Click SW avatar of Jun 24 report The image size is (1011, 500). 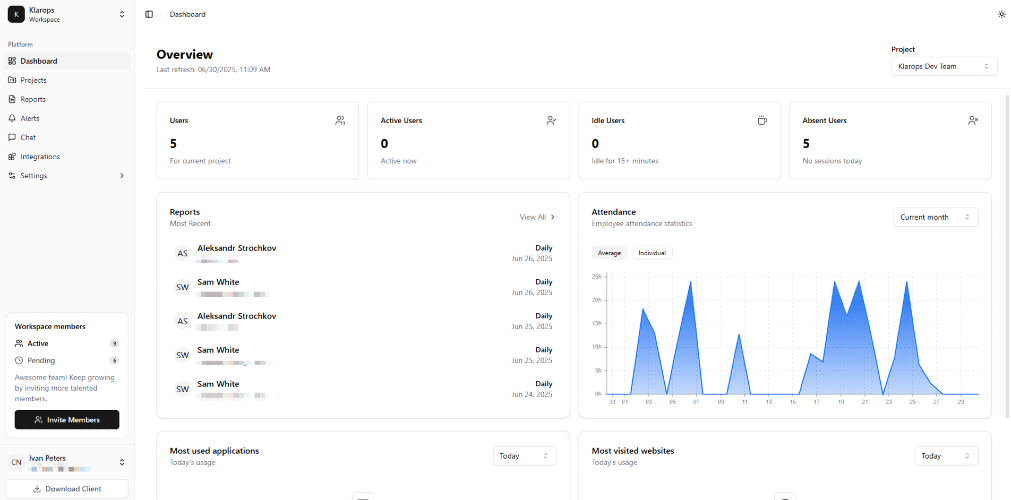pos(182,388)
